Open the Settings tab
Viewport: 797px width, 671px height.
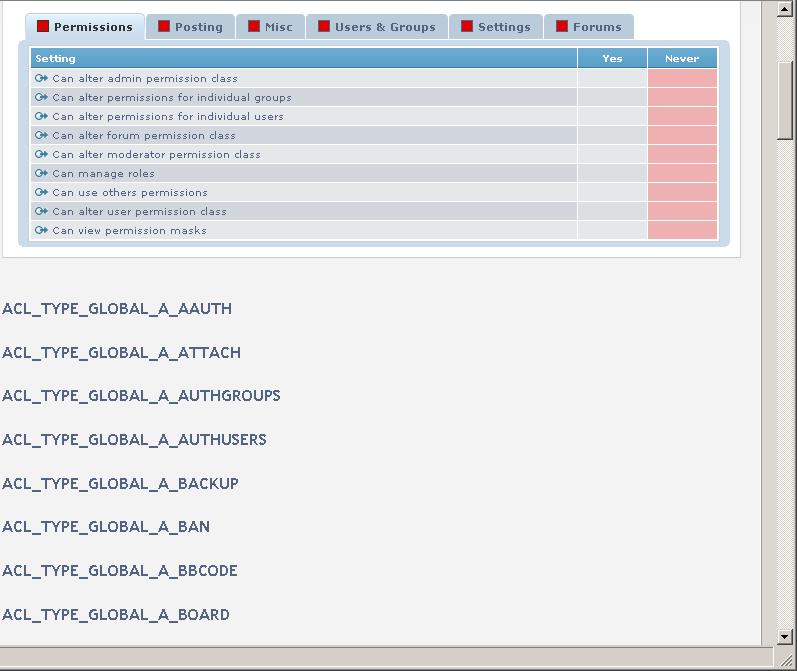495,27
